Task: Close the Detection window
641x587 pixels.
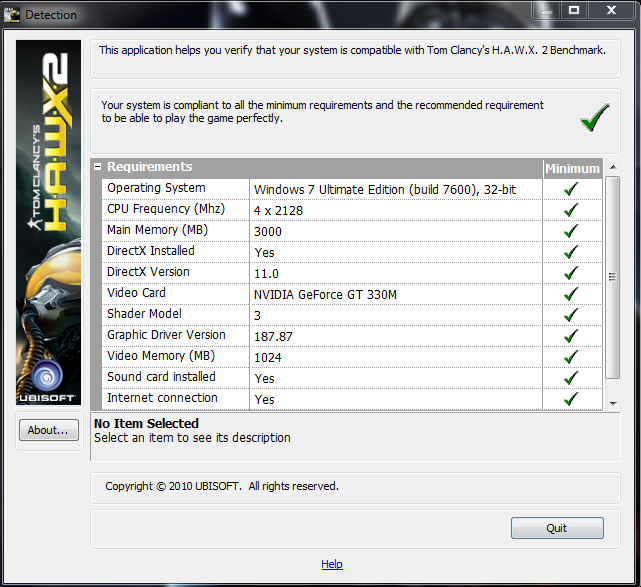Action: click(611, 10)
